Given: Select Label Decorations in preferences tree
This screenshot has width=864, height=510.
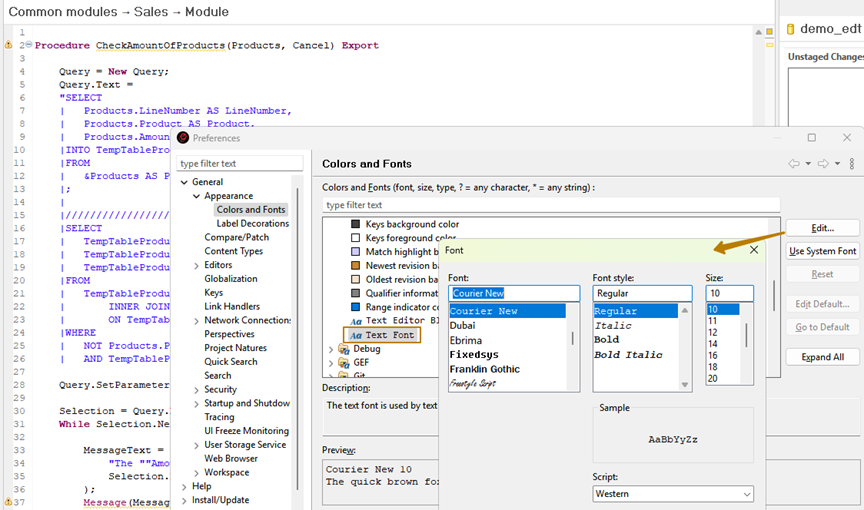Looking at the screenshot, I should pos(252,224).
